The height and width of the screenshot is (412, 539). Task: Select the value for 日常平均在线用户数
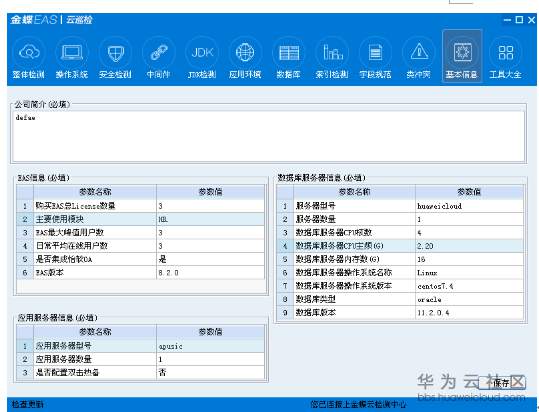click(x=210, y=246)
